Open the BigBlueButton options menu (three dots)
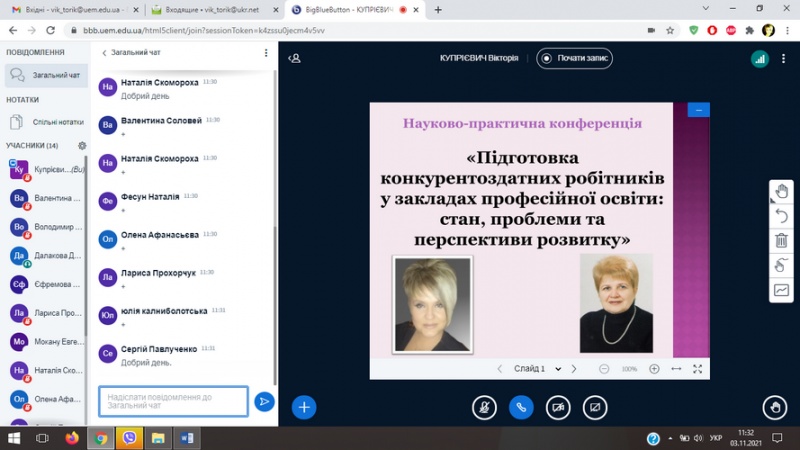This screenshot has height=450, width=800. (783, 59)
